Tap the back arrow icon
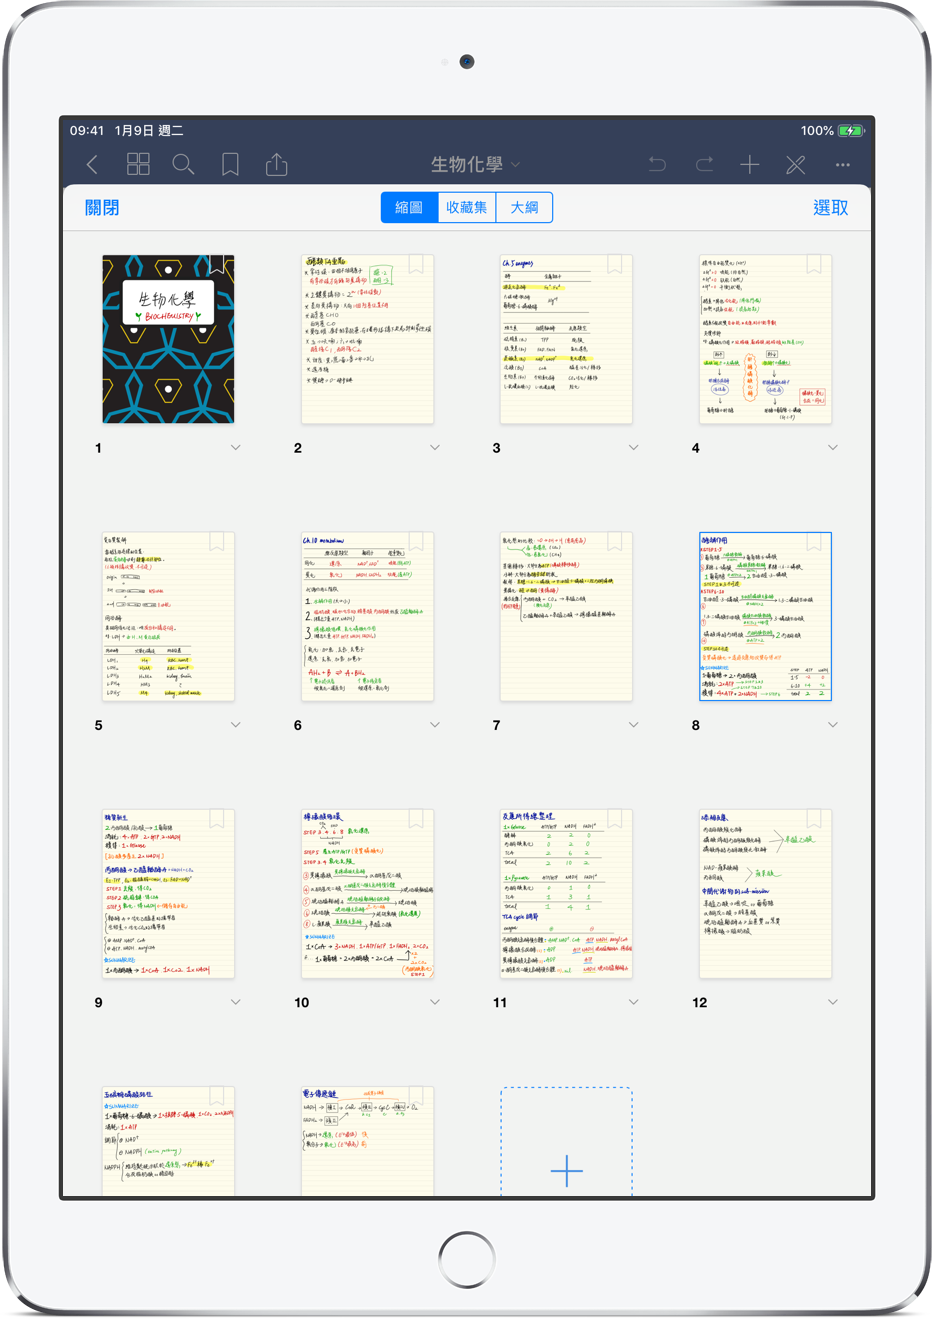Screen dimensions: 932x1319 [x=92, y=164]
